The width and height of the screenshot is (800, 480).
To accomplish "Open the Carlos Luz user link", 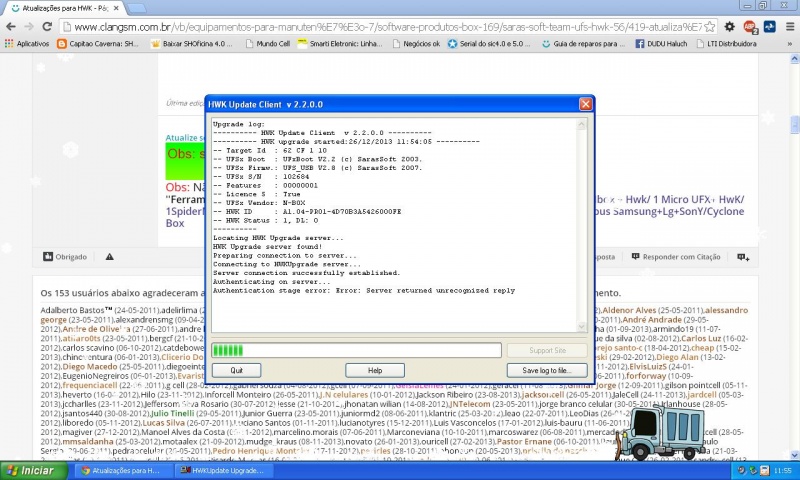I will [701, 339].
